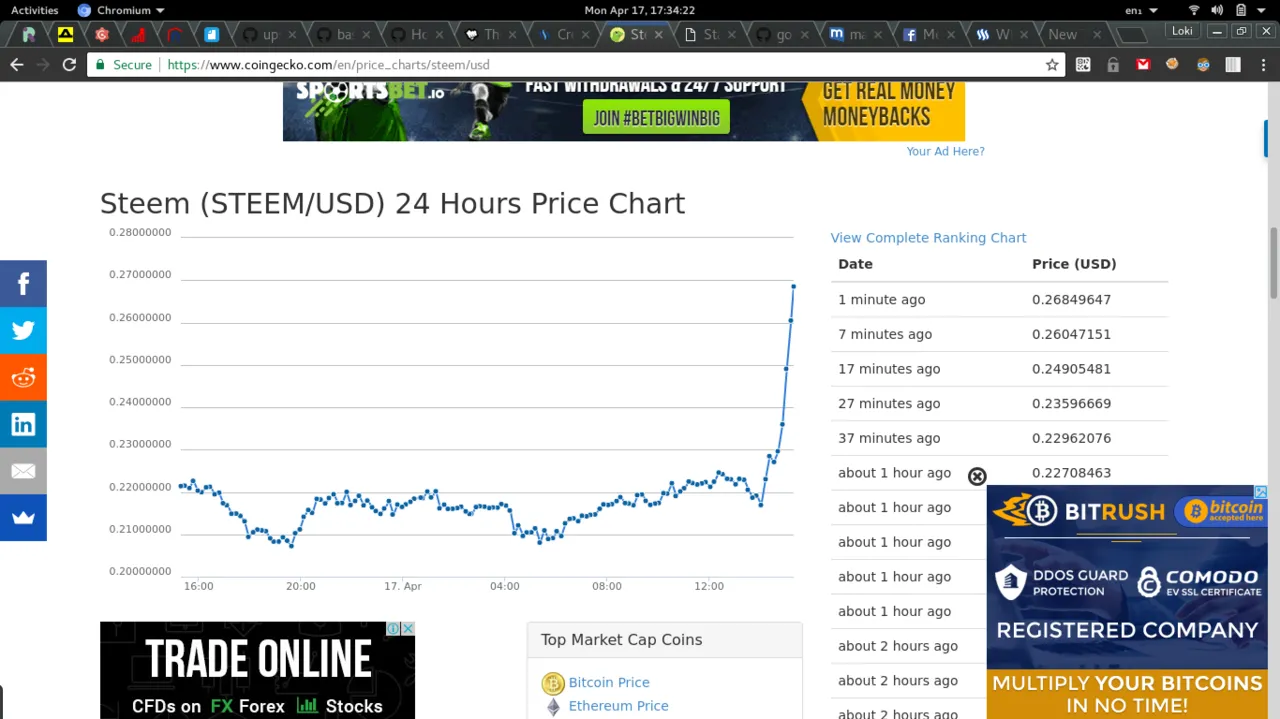Open the Your Ad Here link

(945, 151)
